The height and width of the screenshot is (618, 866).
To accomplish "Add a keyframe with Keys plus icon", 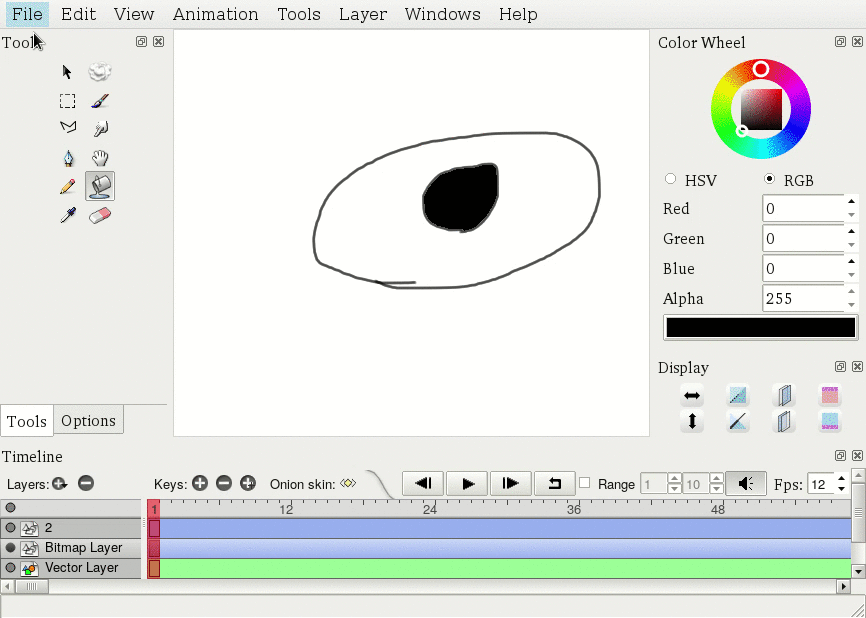I will pos(200,484).
